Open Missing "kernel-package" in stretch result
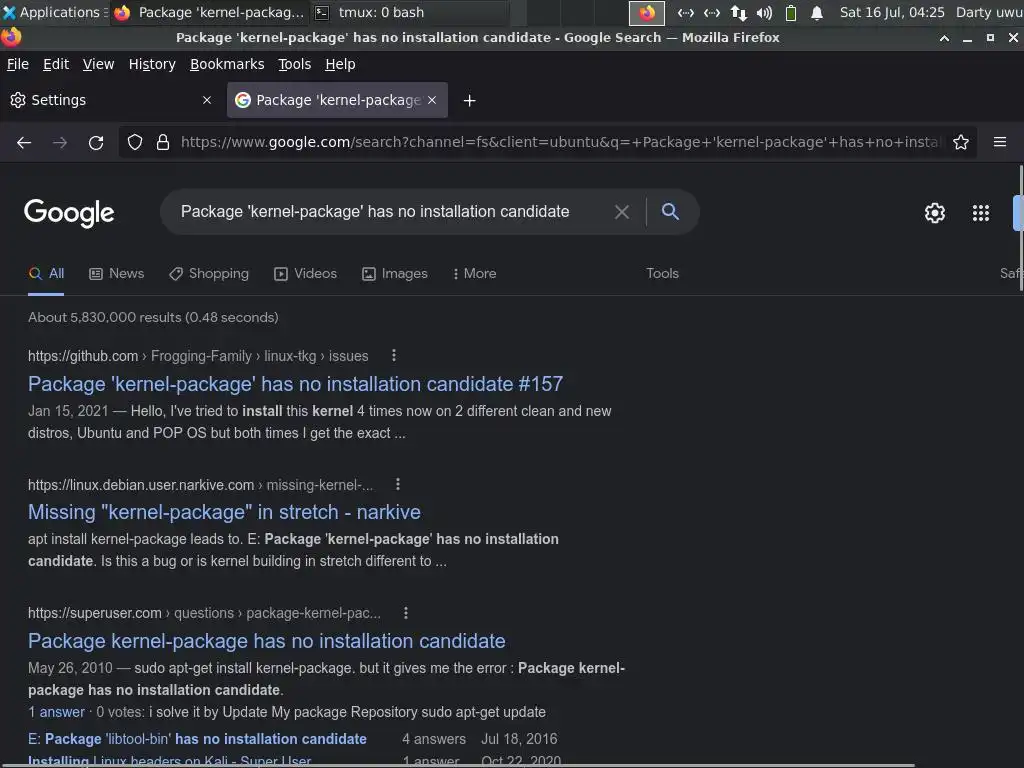Screen dimensions: 1024x768 point(224,512)
